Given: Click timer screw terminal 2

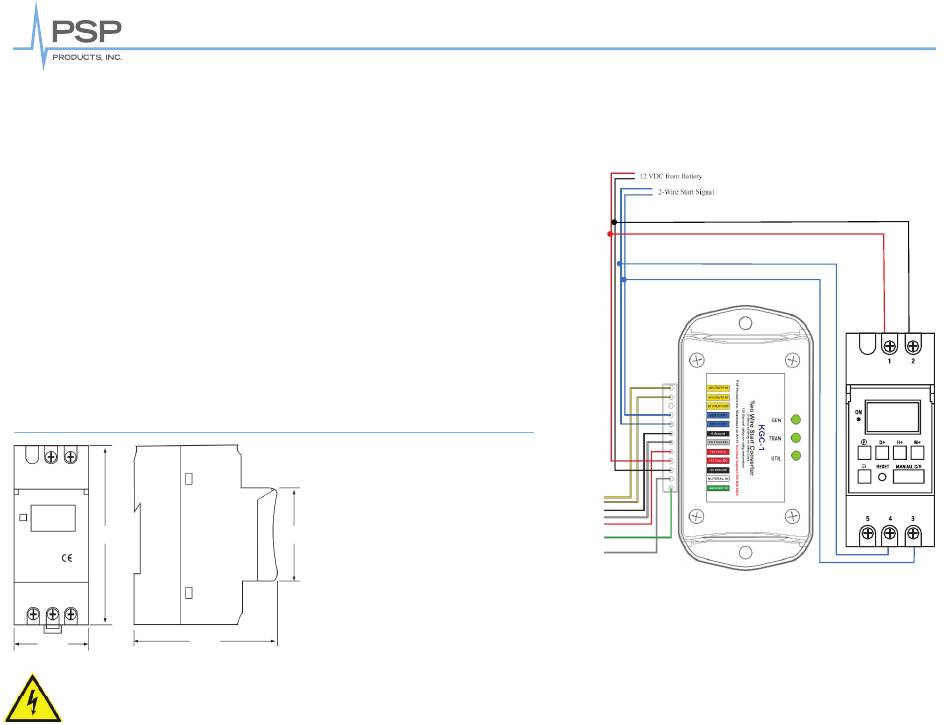Looking at the screenshot, I should 912,347.
